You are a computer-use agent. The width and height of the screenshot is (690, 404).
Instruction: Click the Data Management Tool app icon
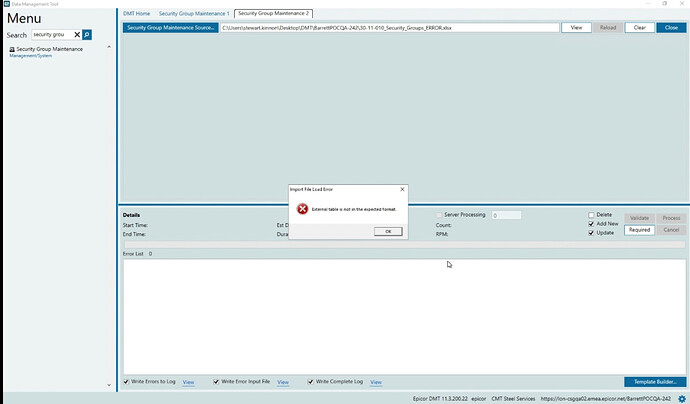[7, 4]
